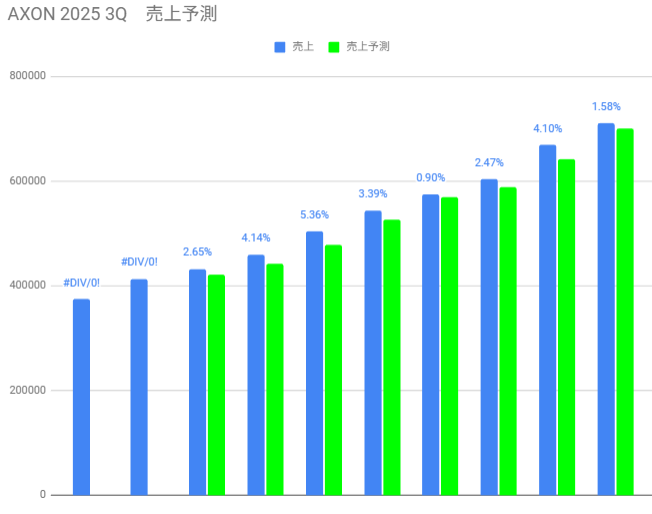Select the blue bar labeled 2.65%
Viewport: 652px width, 514px height.
pos(198,382)
